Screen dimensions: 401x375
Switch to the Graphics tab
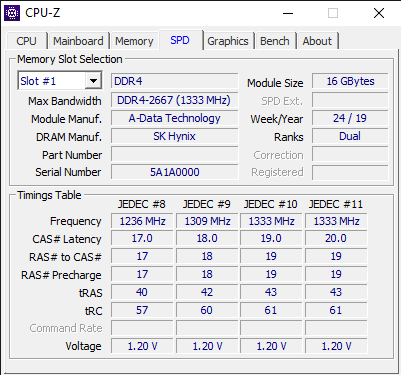click(228, 41)
